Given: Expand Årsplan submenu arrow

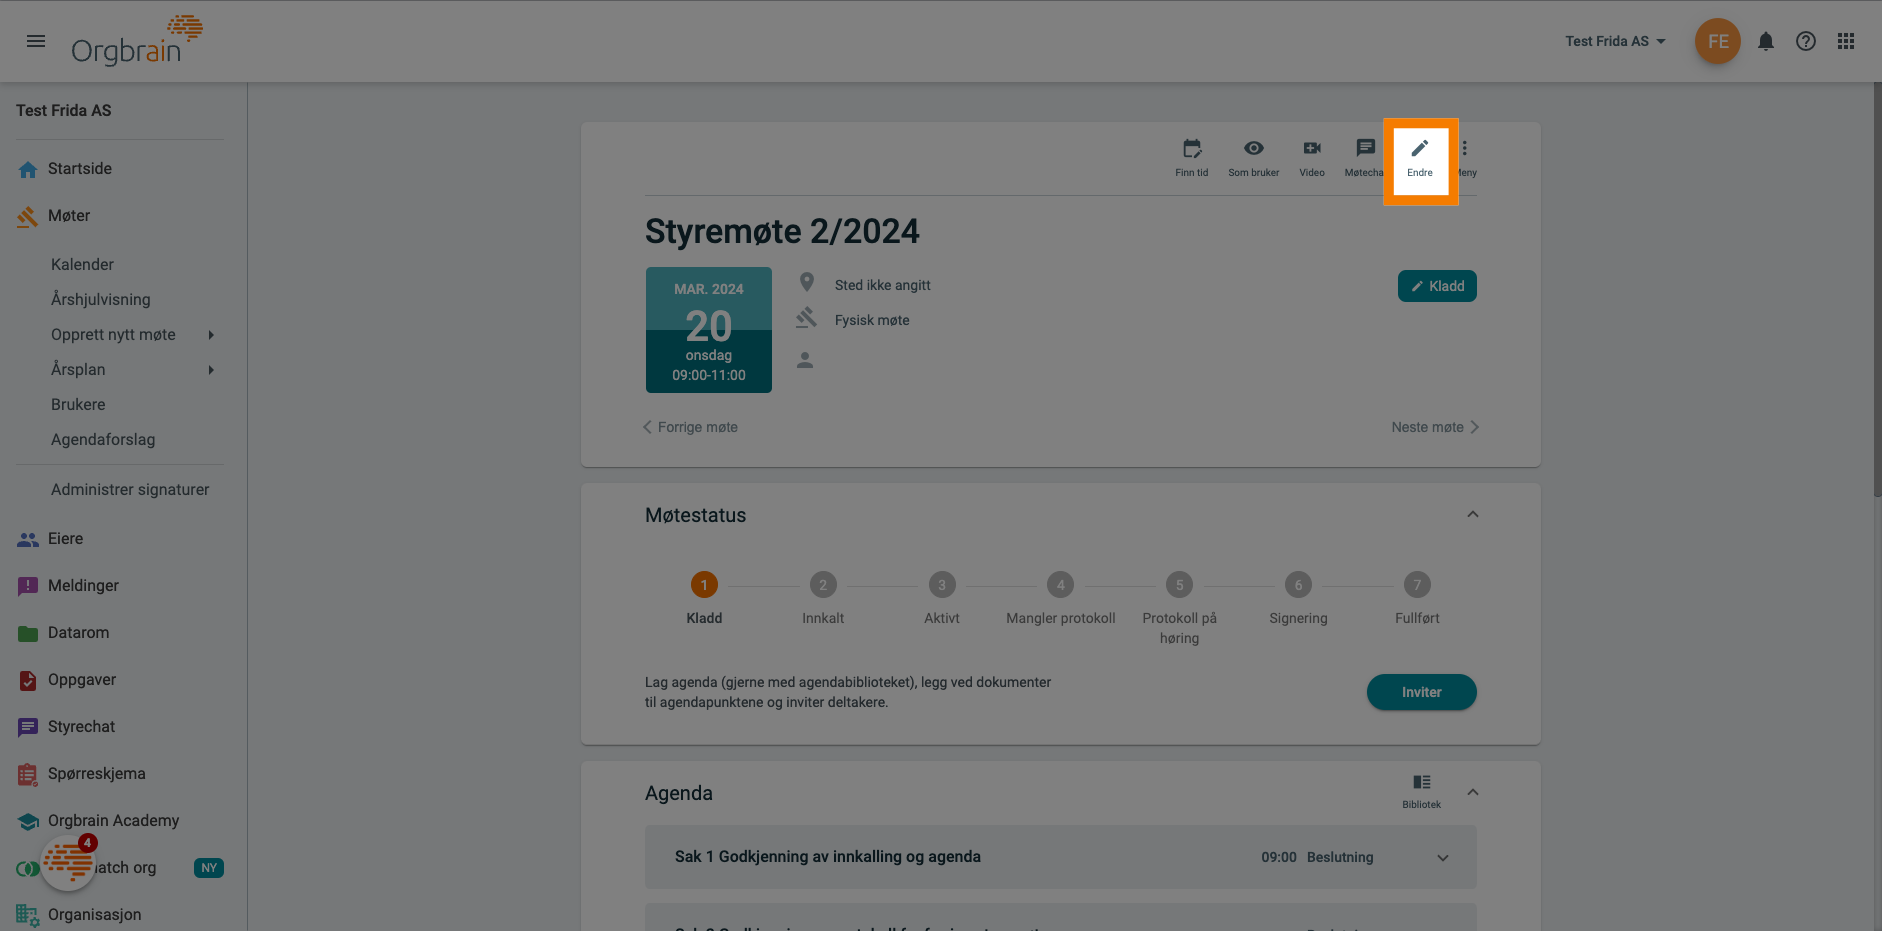Looking at the screenshot, I should point(211,370).
